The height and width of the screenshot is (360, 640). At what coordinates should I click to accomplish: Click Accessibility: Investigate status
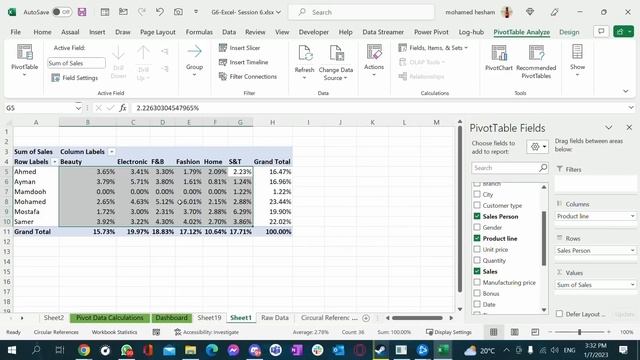click(x=206, y=332)
